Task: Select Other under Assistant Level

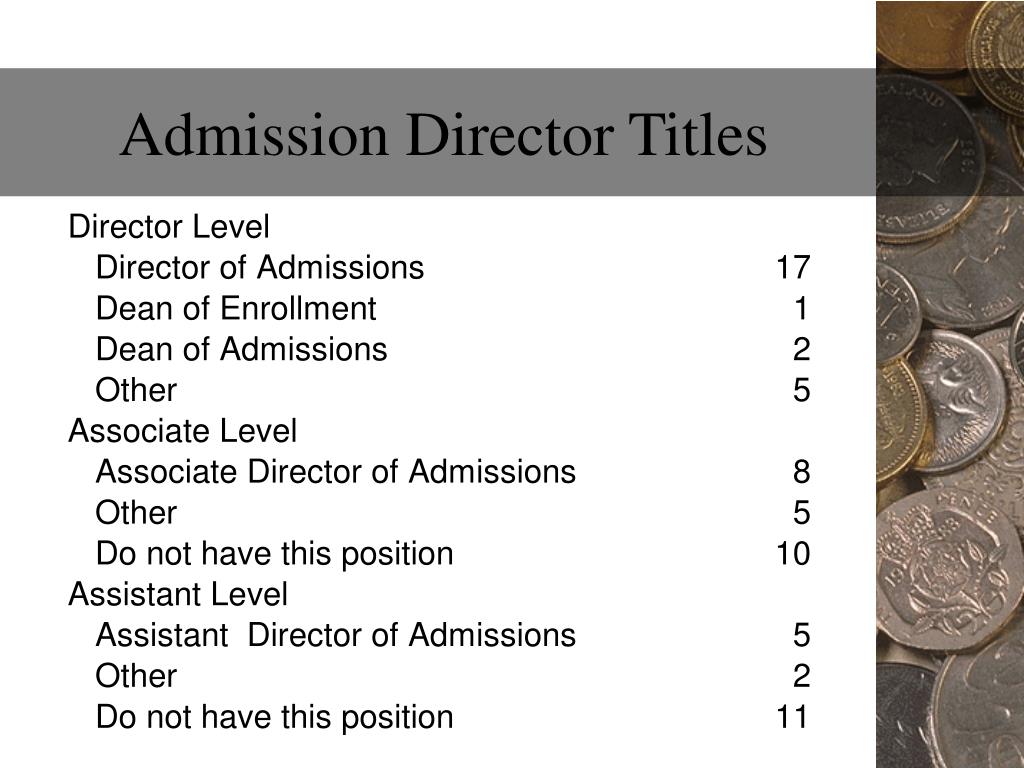Action: tap(136, 676)
